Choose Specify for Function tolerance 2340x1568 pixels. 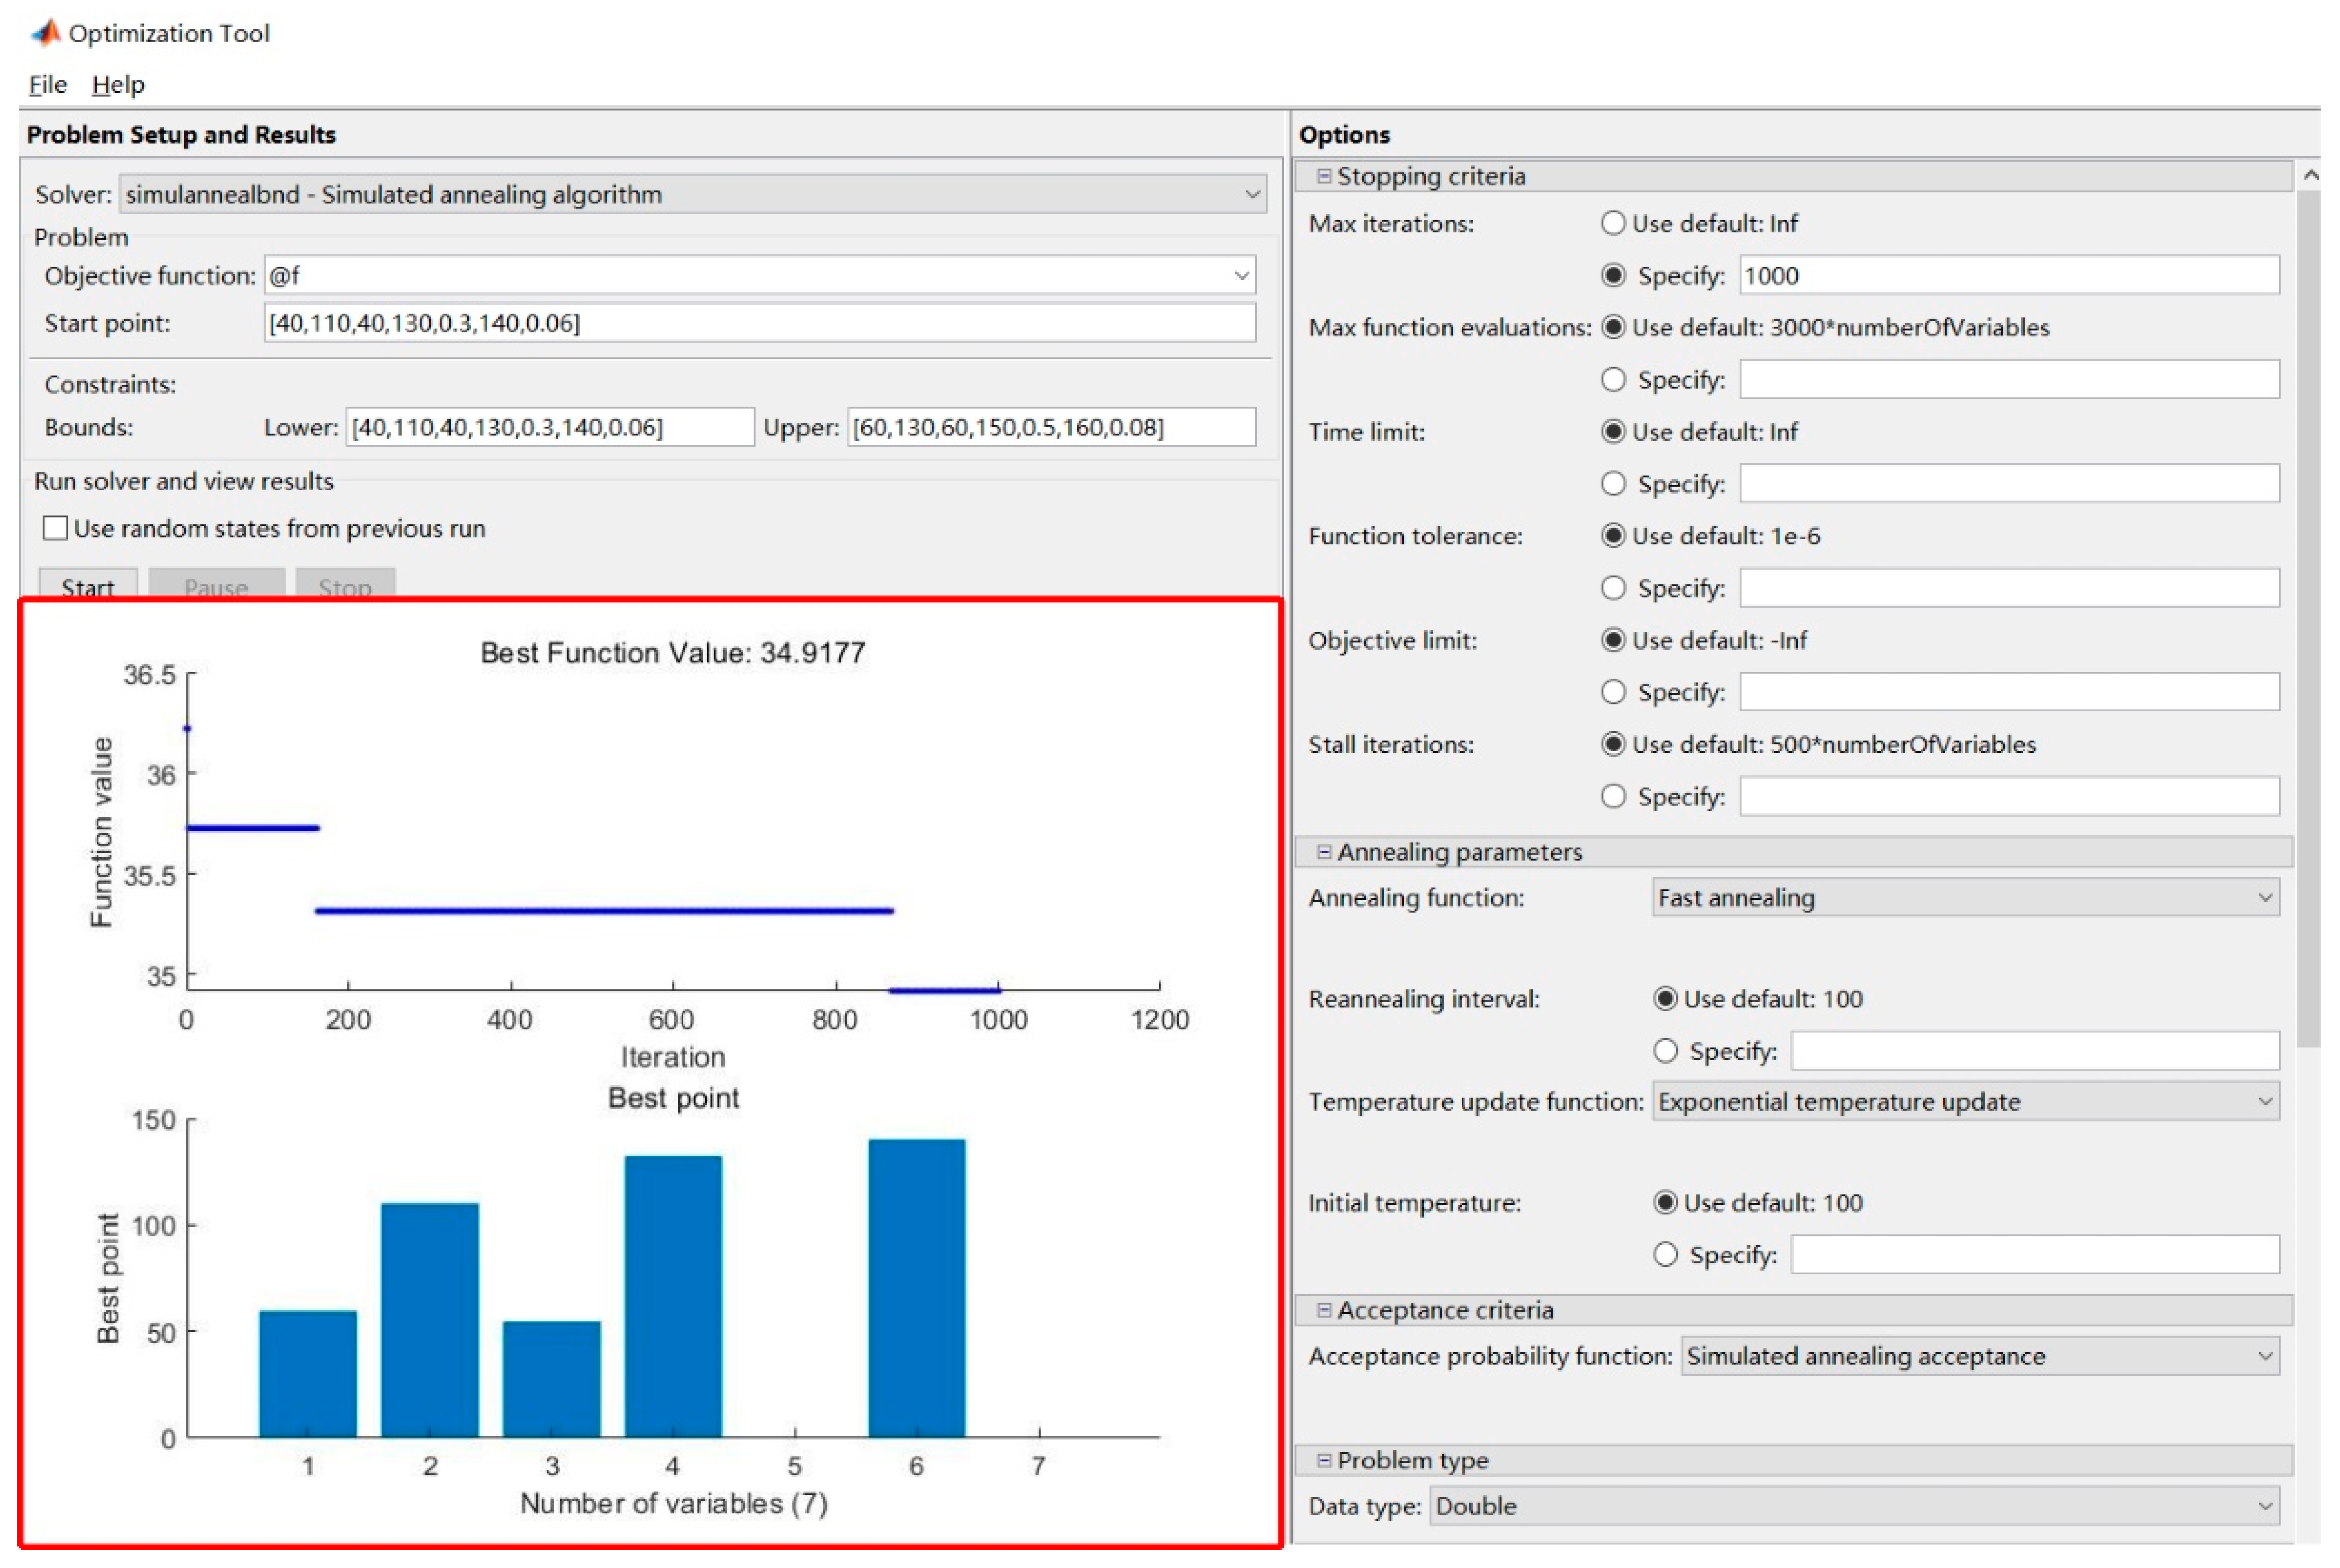tap(1613, 588)
